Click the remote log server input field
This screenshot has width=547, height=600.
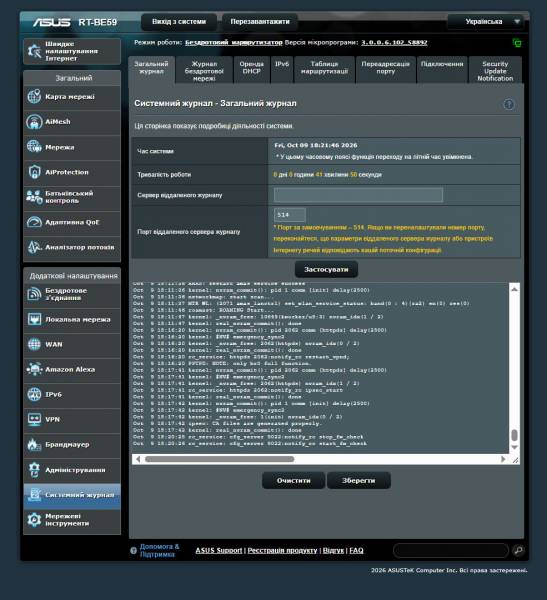pos(358,195)
